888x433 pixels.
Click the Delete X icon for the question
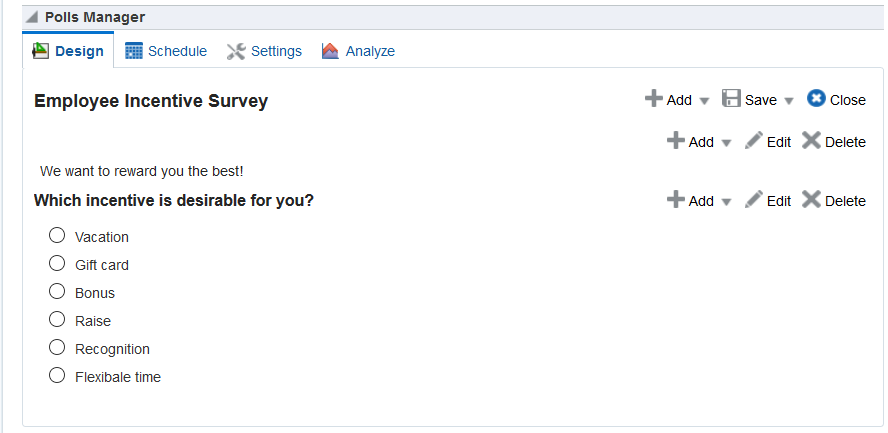click(811, 200)
